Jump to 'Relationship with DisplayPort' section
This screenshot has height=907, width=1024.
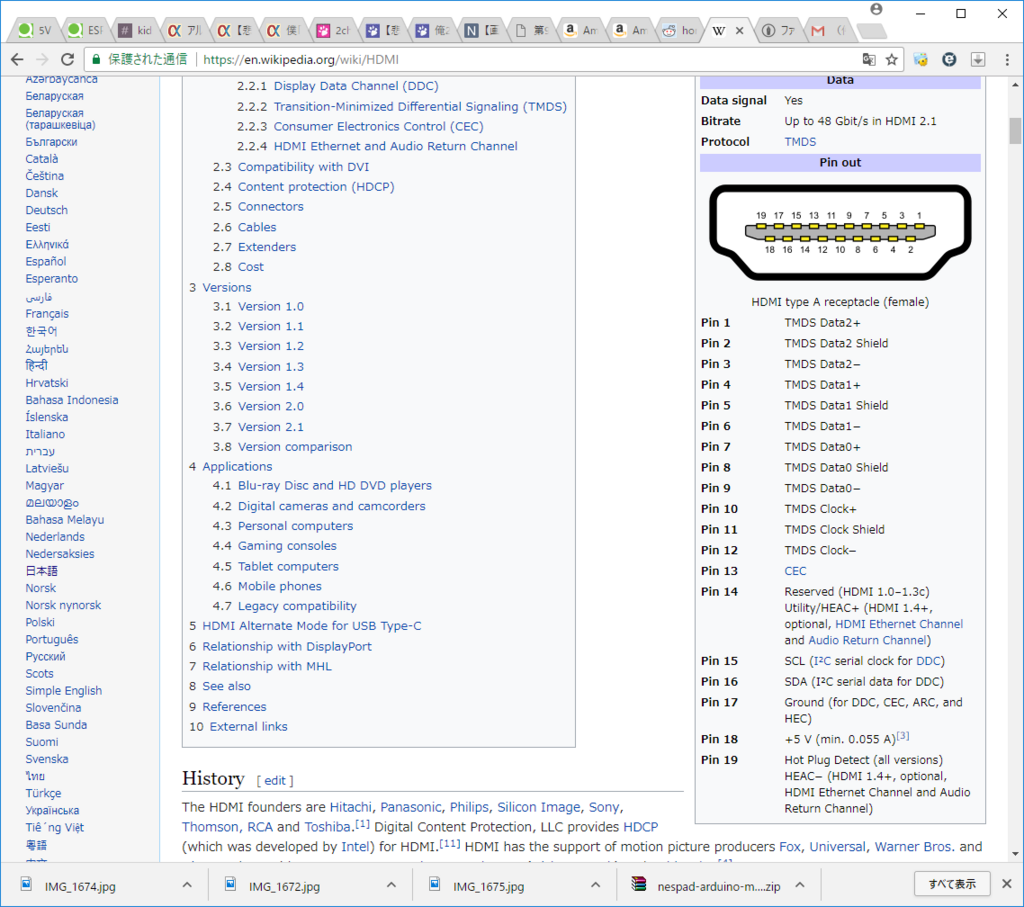tap(287, 646)
